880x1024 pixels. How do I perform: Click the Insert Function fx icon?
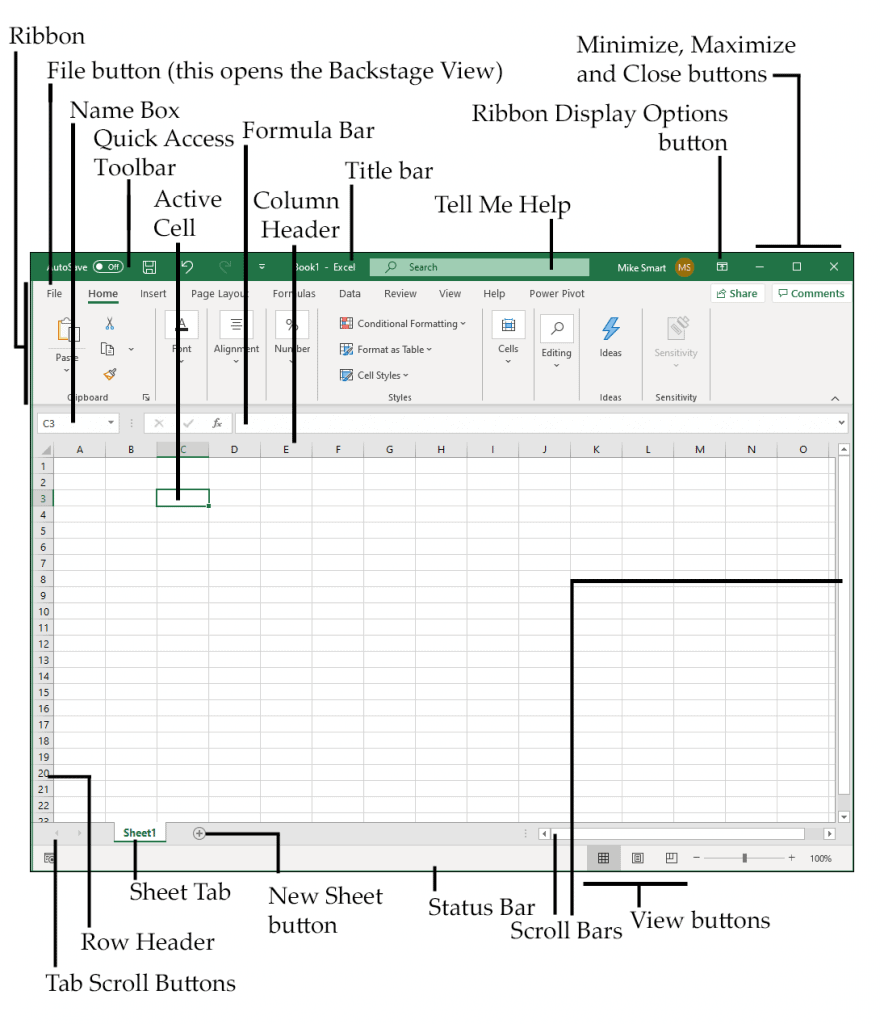coord(217,423)
